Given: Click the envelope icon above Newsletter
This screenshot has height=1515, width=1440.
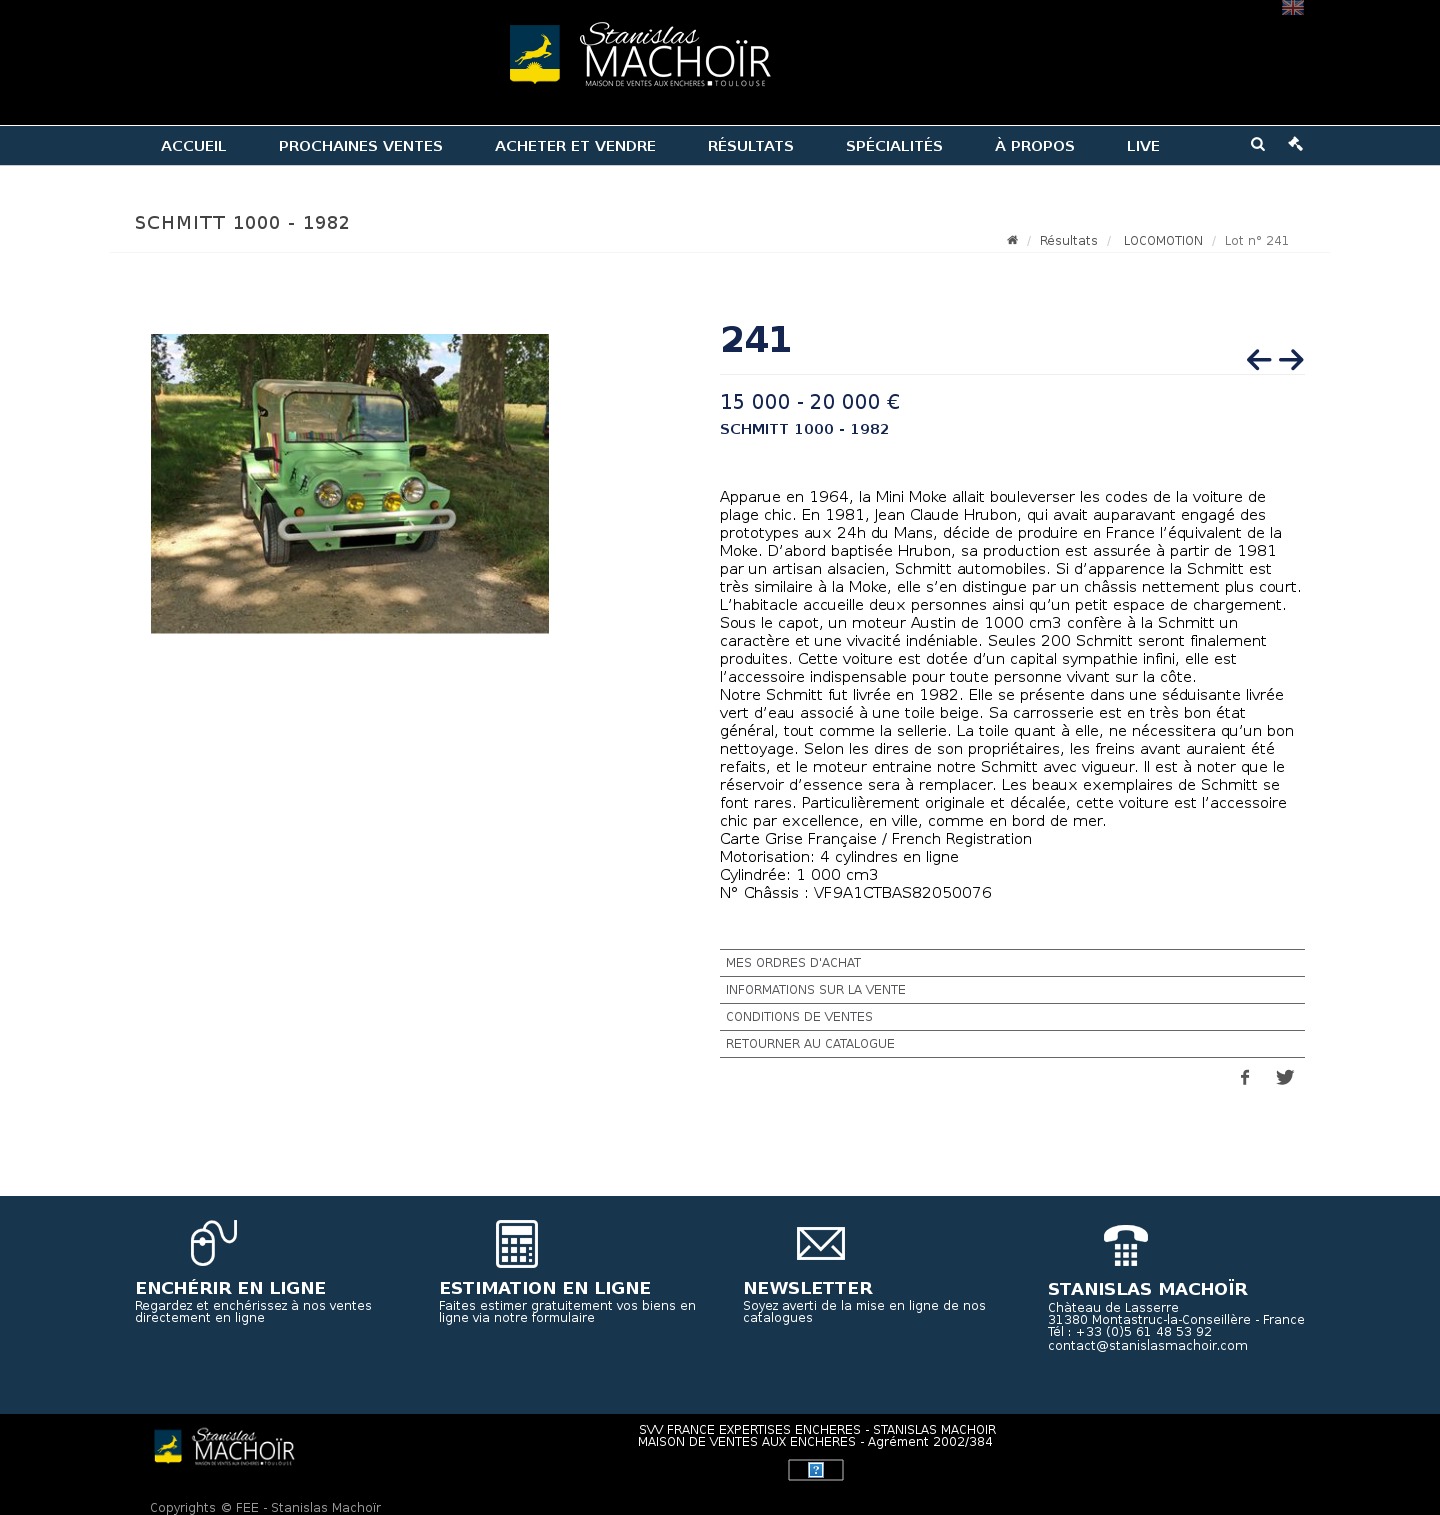Looking at the screenshot, I should (x=821, y=1244).
